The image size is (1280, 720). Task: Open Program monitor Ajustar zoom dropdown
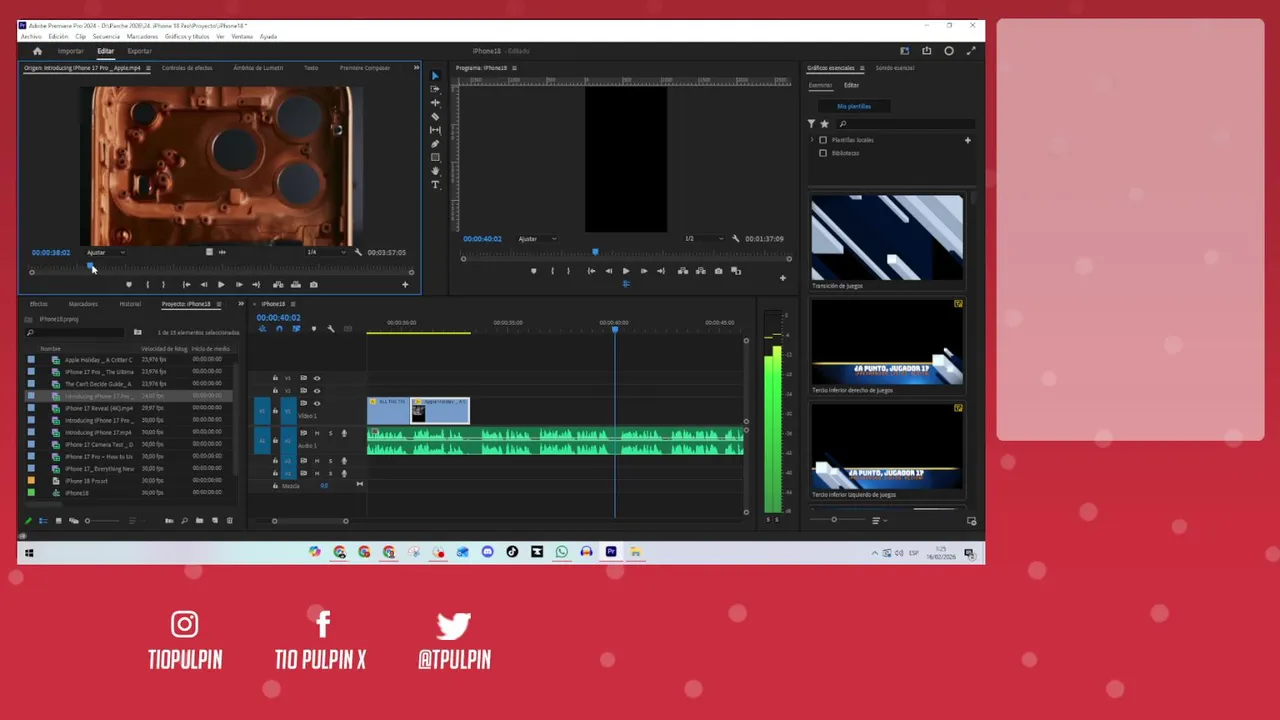point(537,239)
